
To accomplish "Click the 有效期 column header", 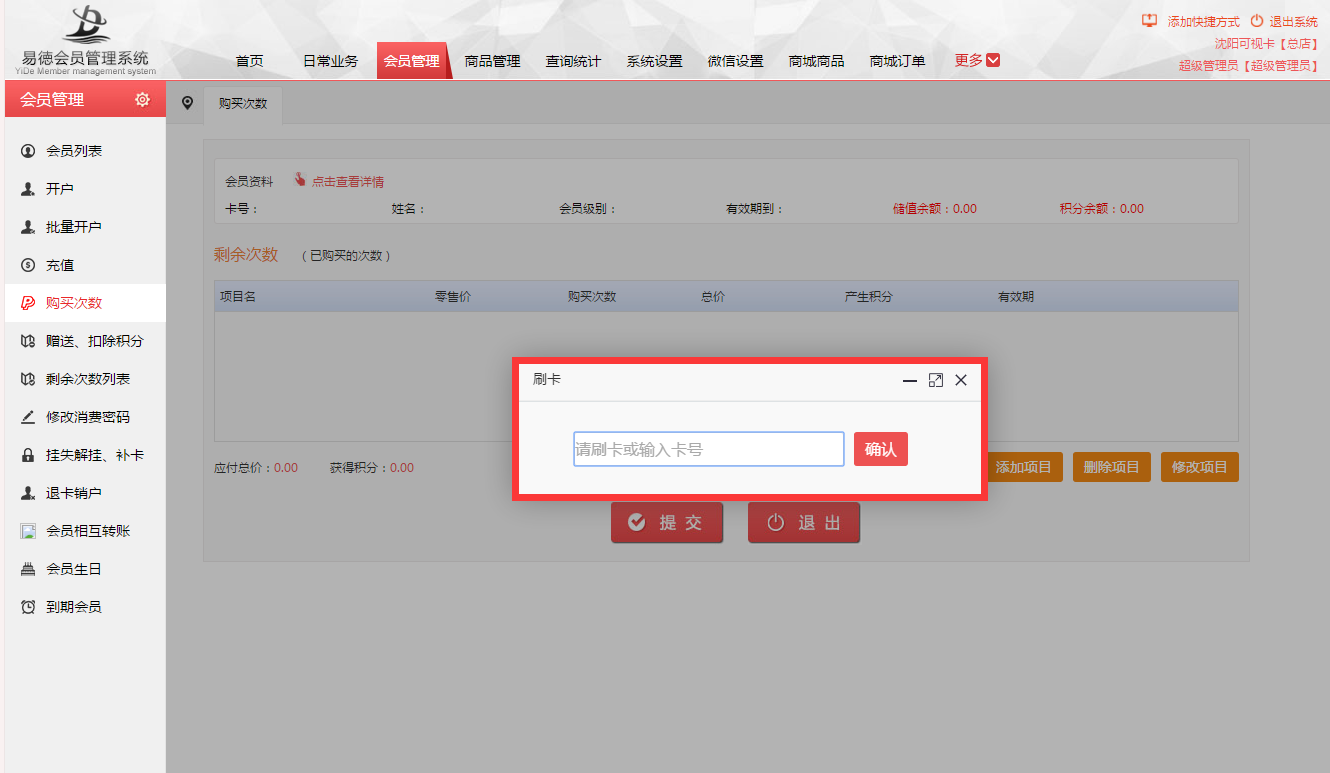I will (x=1016, y=297).
